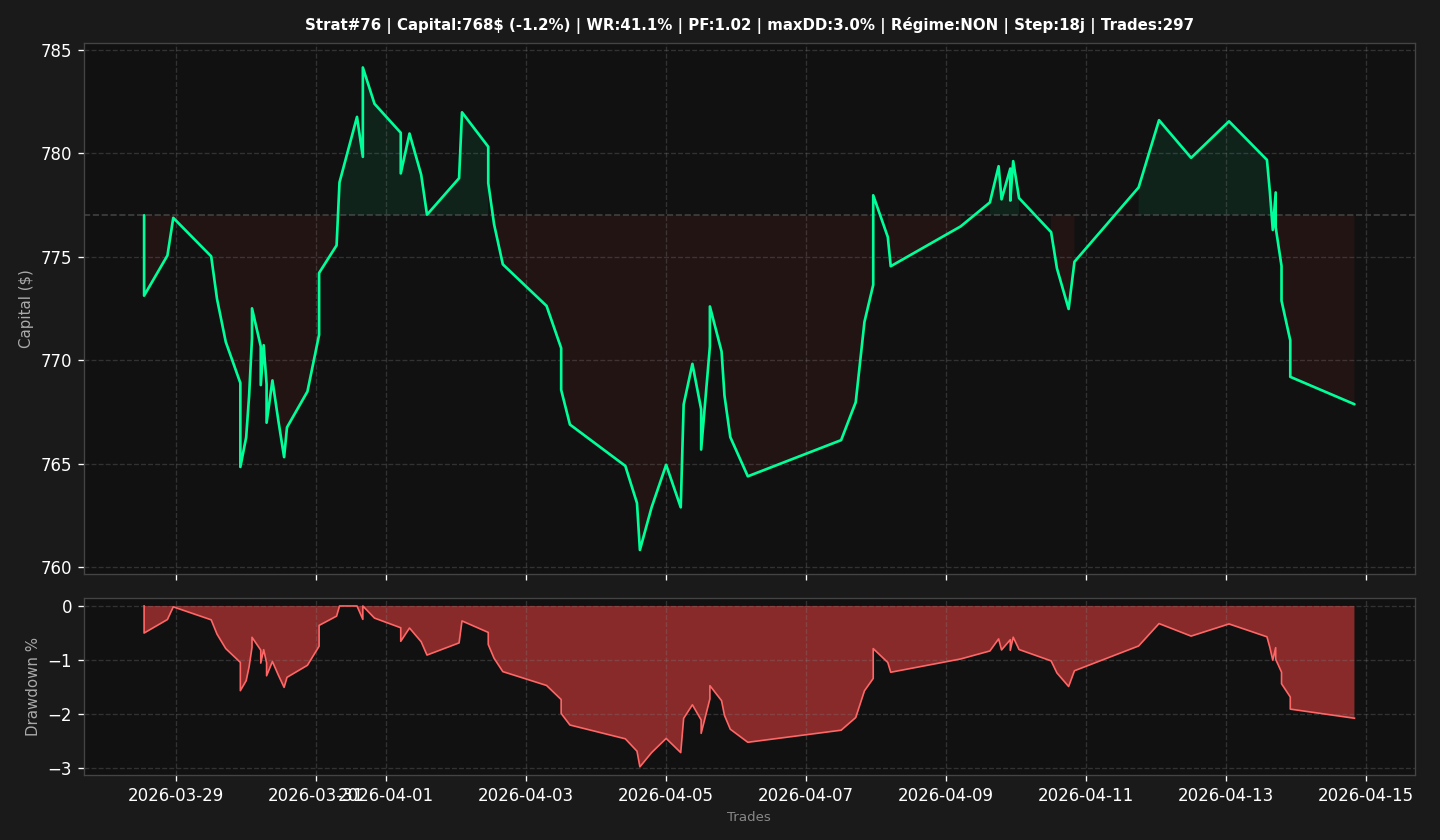Select the −1 drawdown axis tick label
The height and width of the screenshot is (840, 1440).
(60, 661)
